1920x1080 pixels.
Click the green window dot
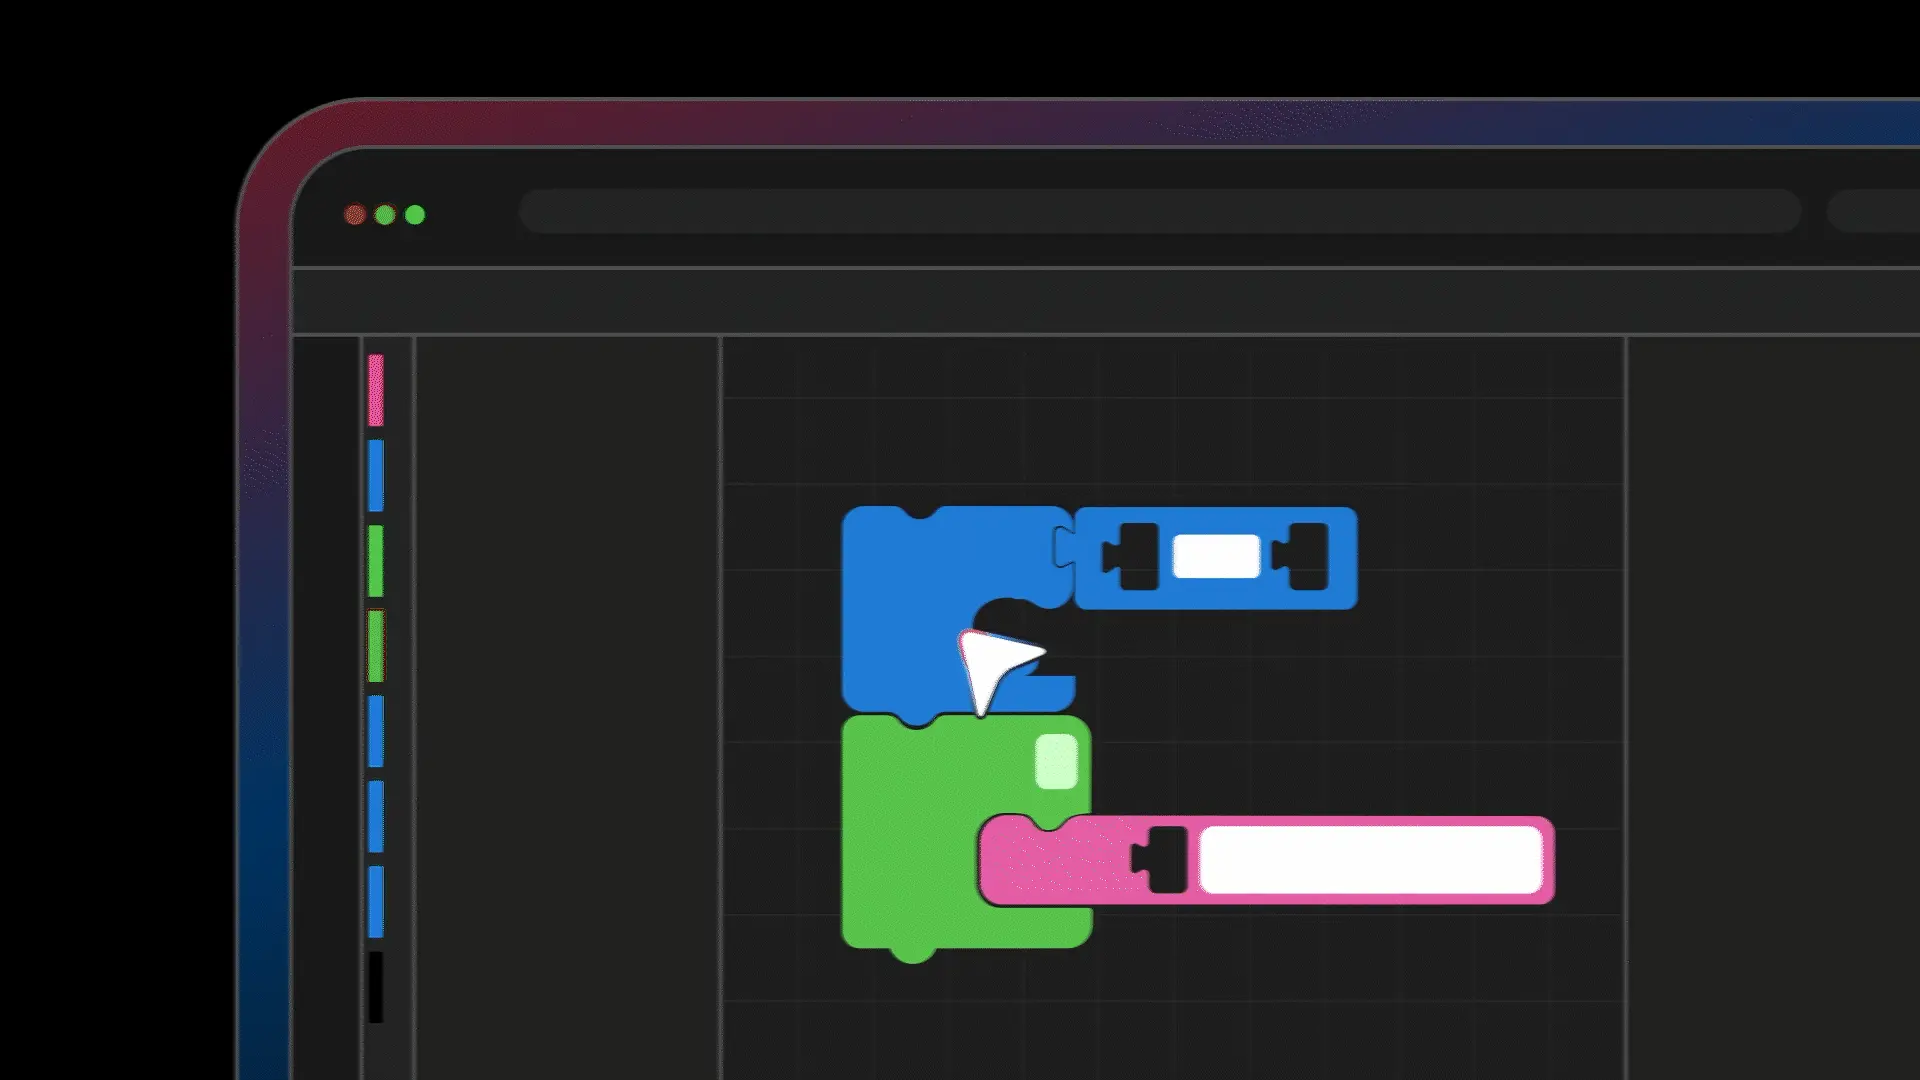point(415,215)
